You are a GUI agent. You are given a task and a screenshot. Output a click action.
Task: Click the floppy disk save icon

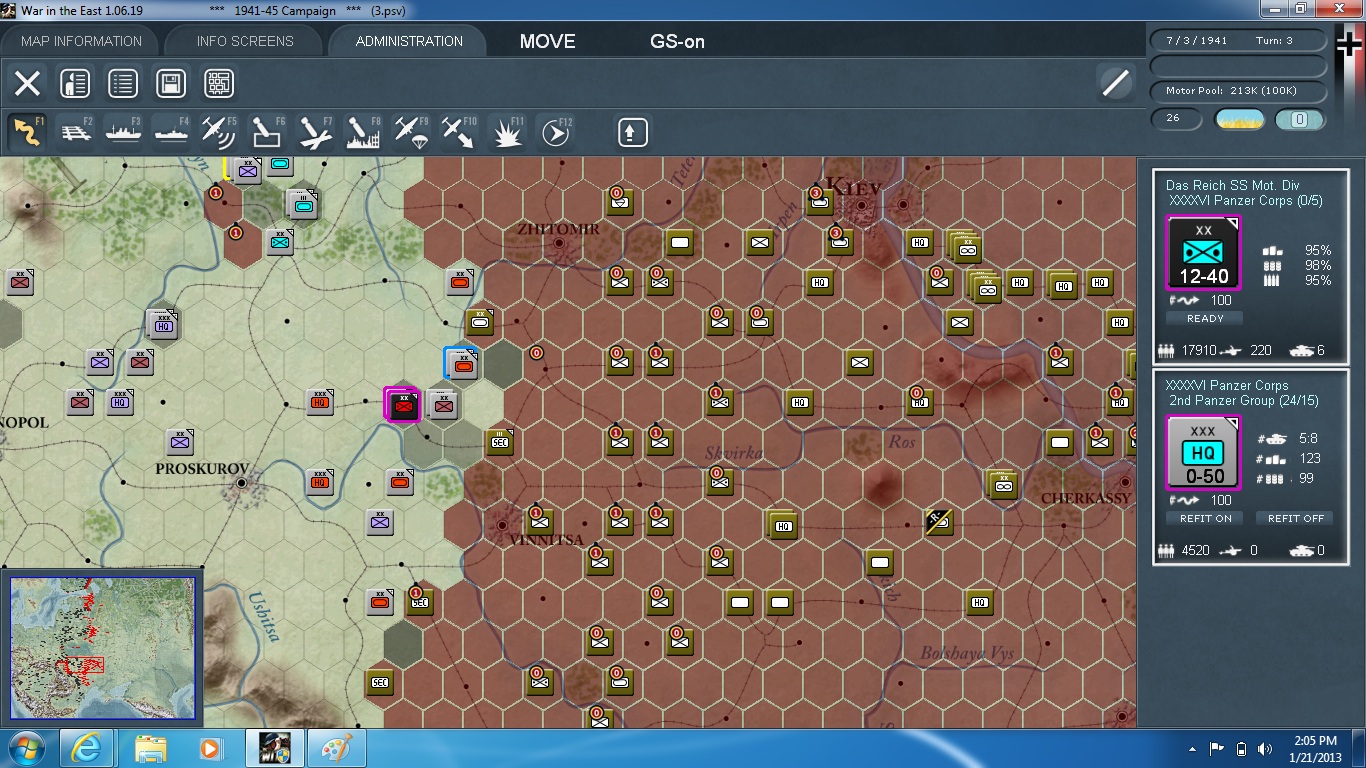(x=171, y=83)
